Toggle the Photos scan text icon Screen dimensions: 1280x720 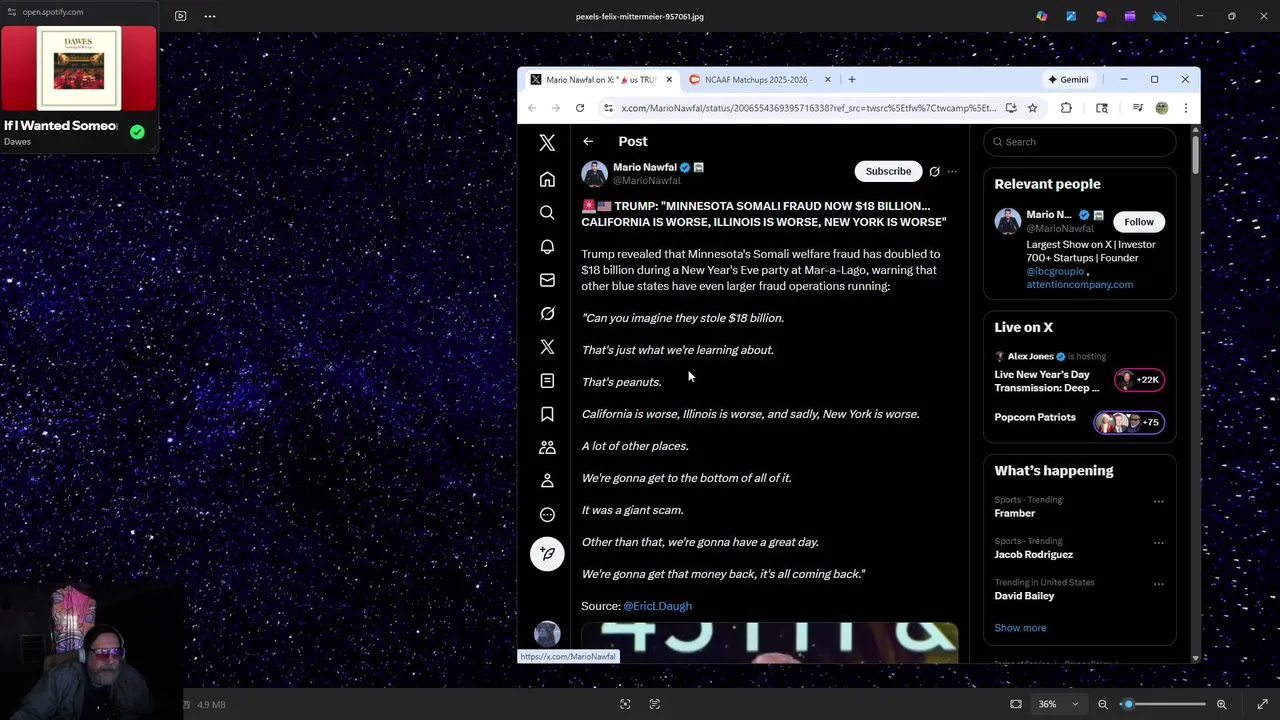[x=655, y=704]
